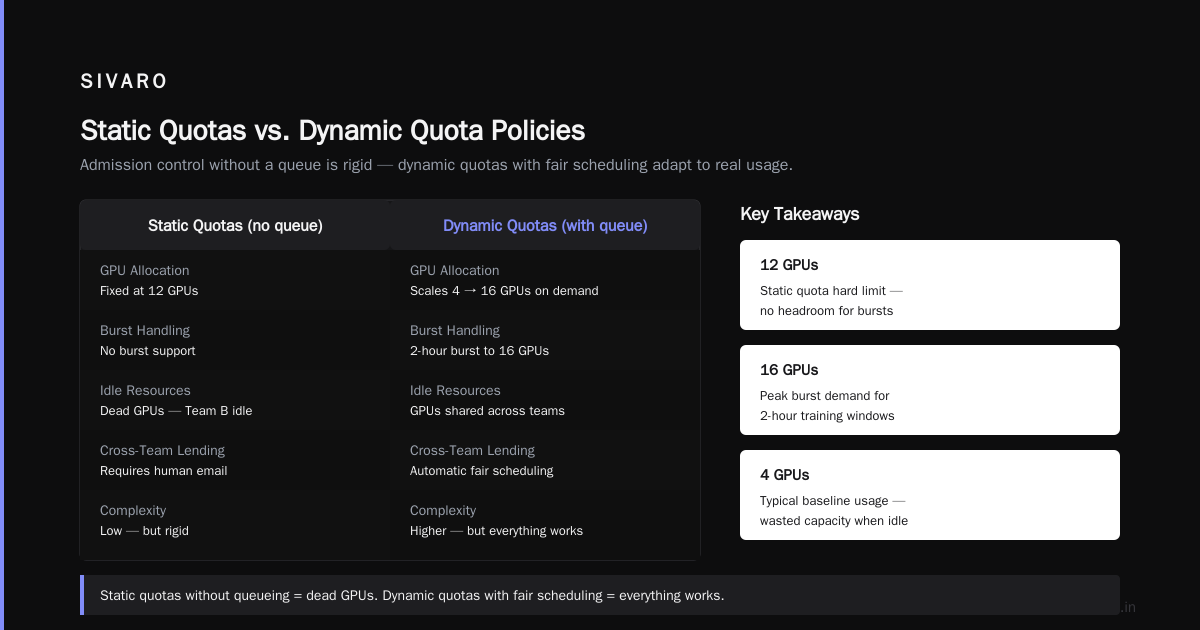Click 'Requires human email' cell
Viewport: 1200px width, 630px height.
[x=164, y=471]
